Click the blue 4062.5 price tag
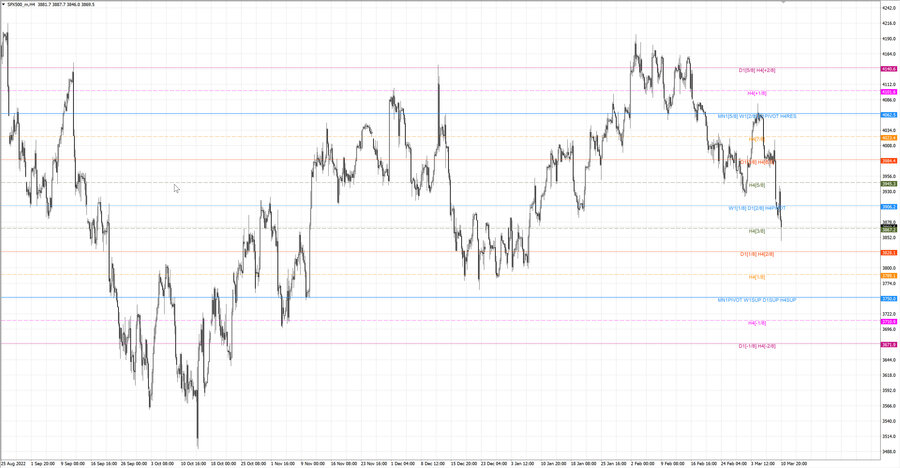The width and height of the screenshot is (900, 468). point(889,115)
